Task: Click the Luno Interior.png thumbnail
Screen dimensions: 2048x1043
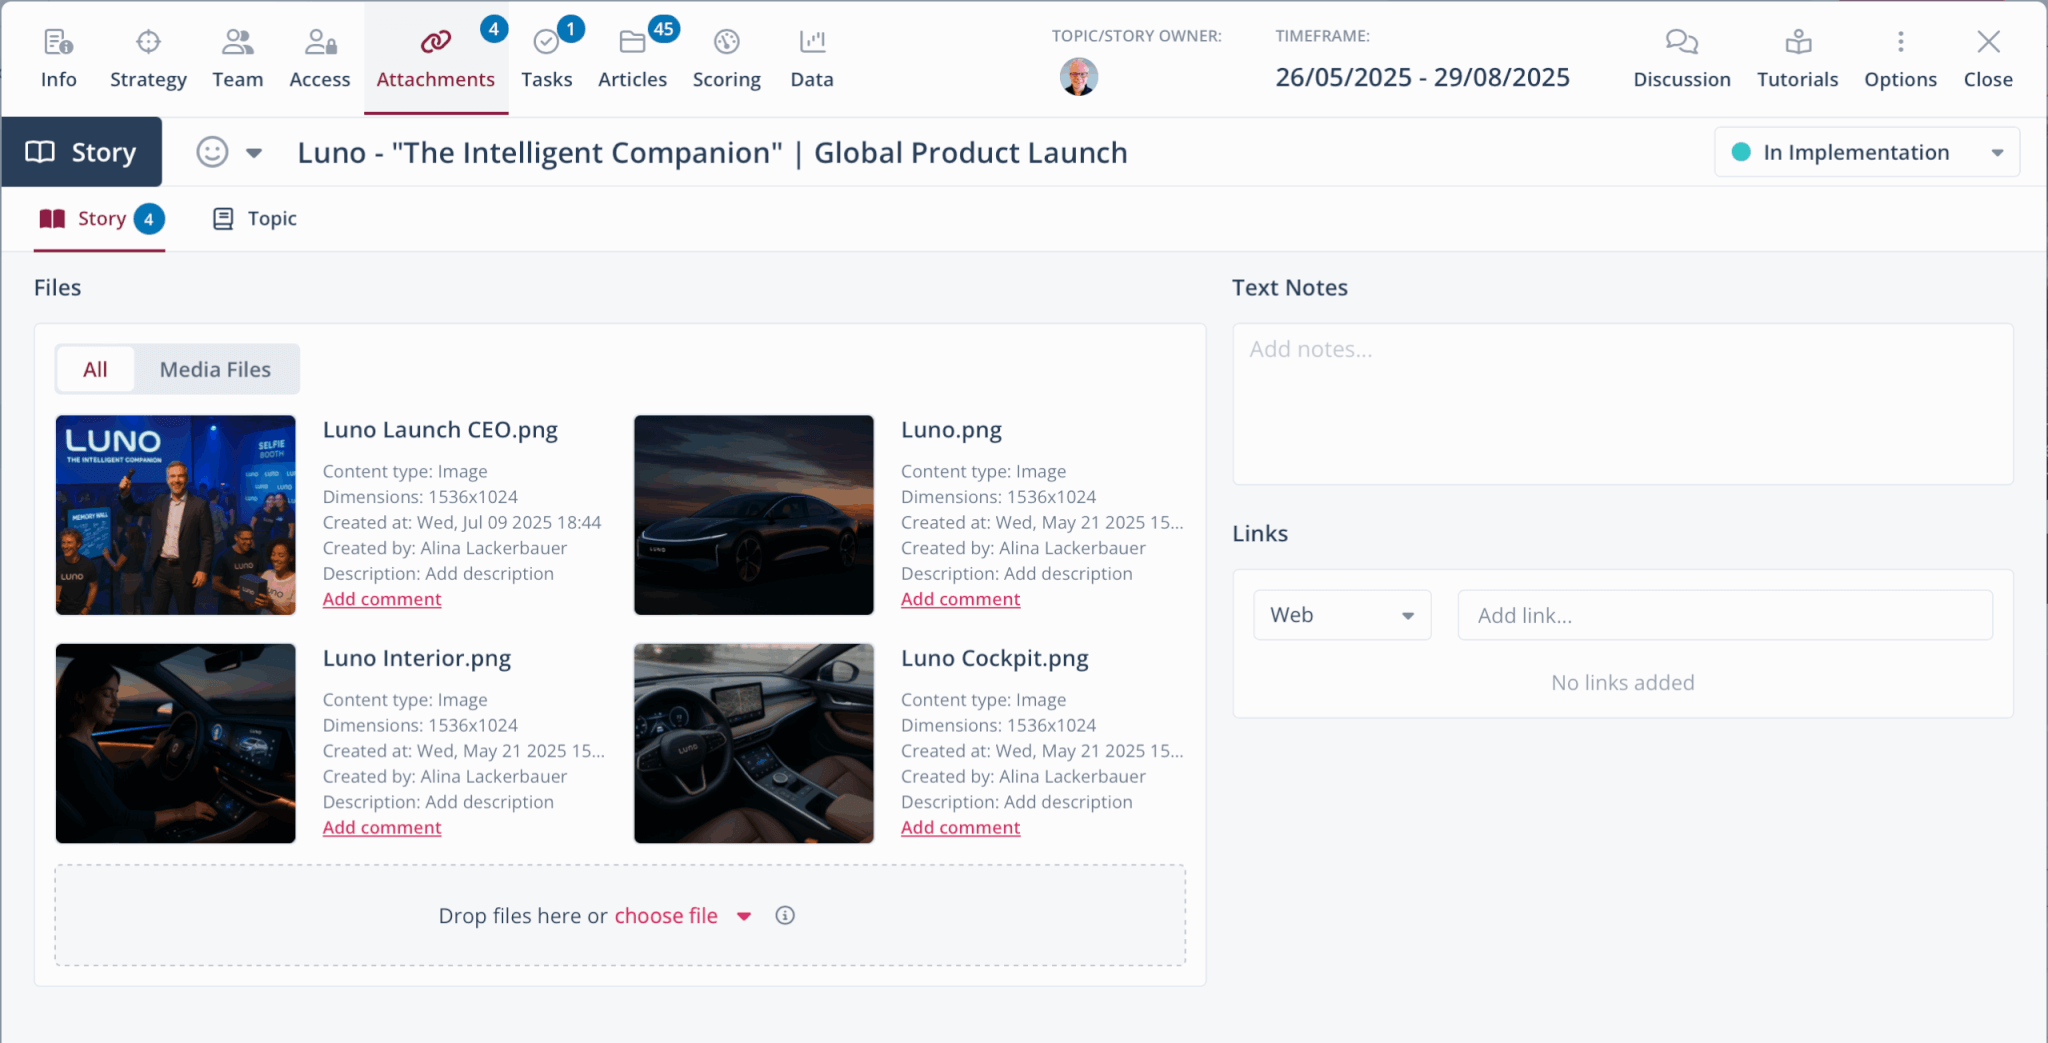Action: pos(175,743)
